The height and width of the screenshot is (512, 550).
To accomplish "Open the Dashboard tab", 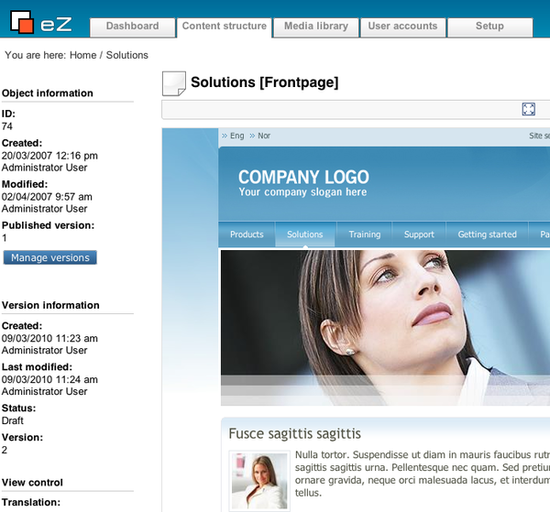I will (132, 27).
